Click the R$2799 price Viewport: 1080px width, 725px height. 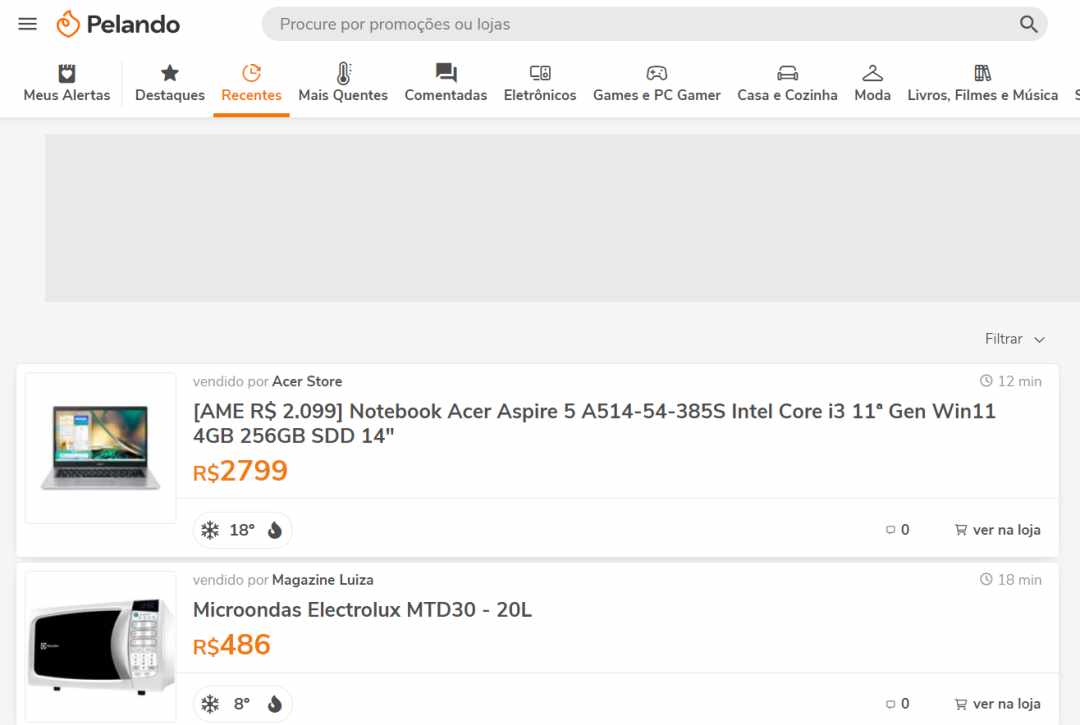point(240,472)
